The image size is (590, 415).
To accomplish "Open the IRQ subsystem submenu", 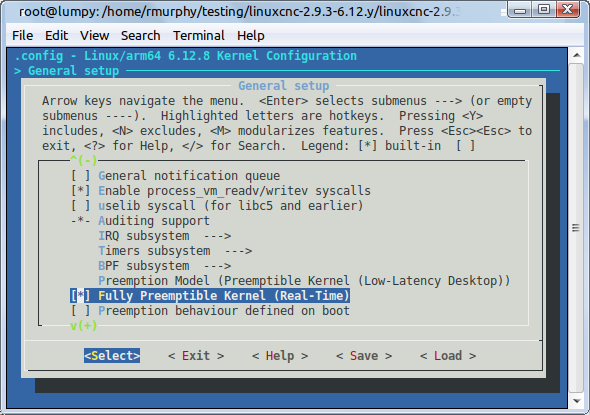I will point(164,236).
